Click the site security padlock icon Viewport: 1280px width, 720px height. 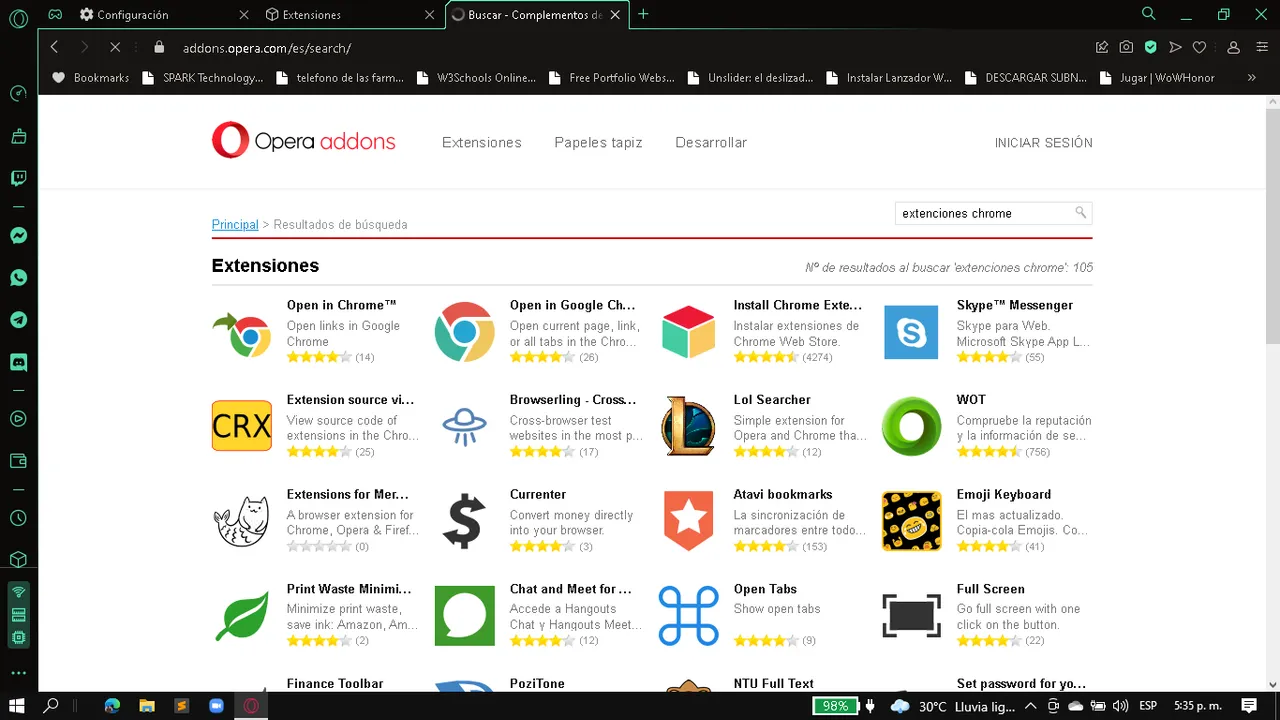tap(158, 47)
